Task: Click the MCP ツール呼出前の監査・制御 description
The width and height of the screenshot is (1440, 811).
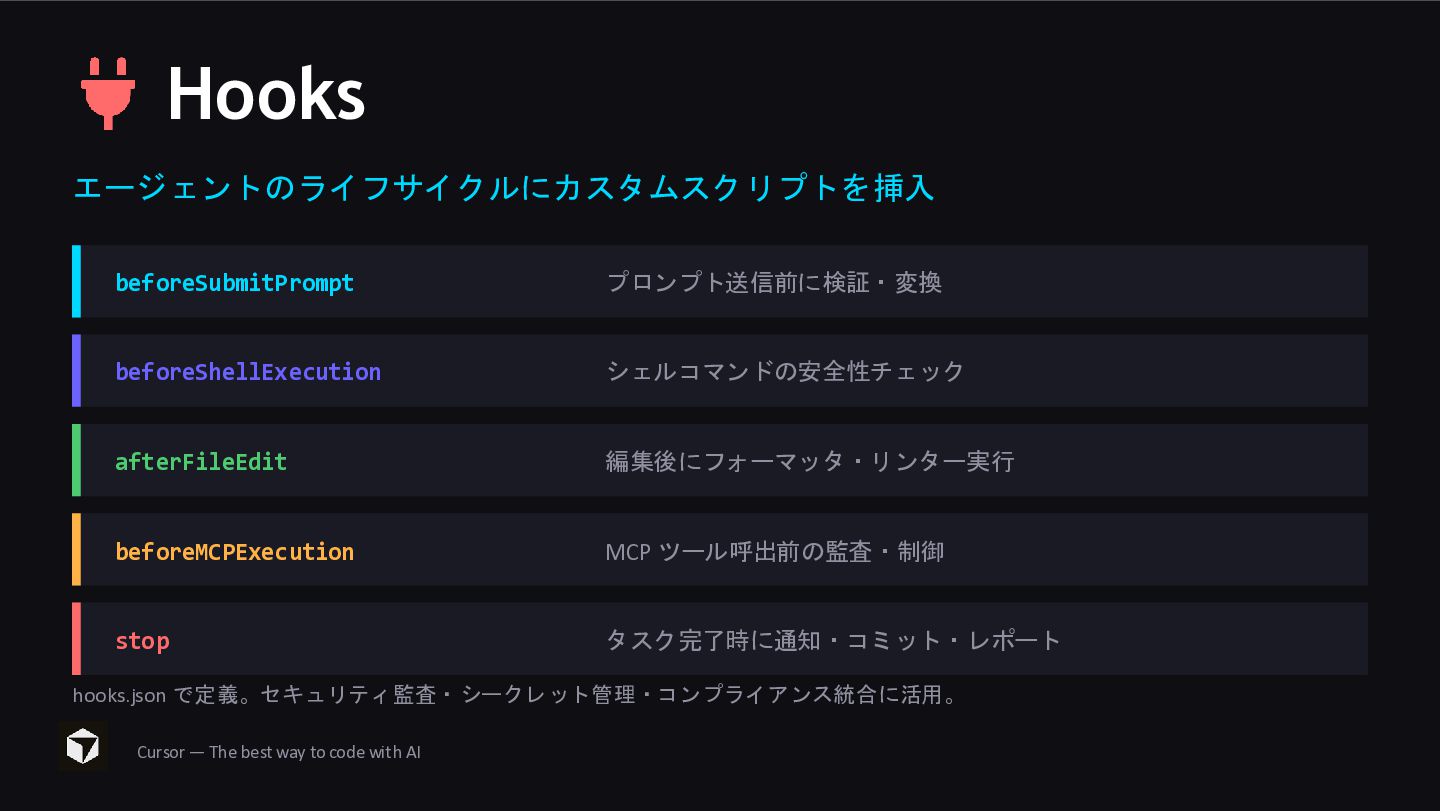Action: pos(775,552)
